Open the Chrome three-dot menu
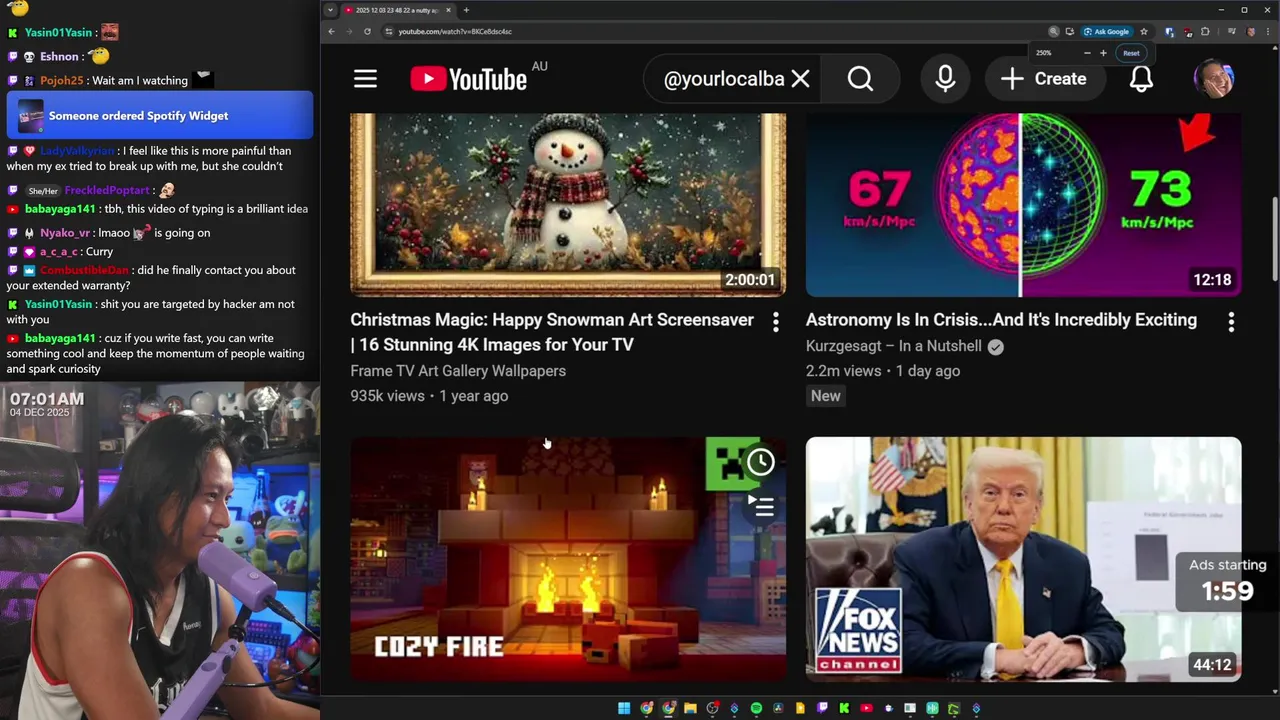 pyautogui.click(x=1268, y=31)
